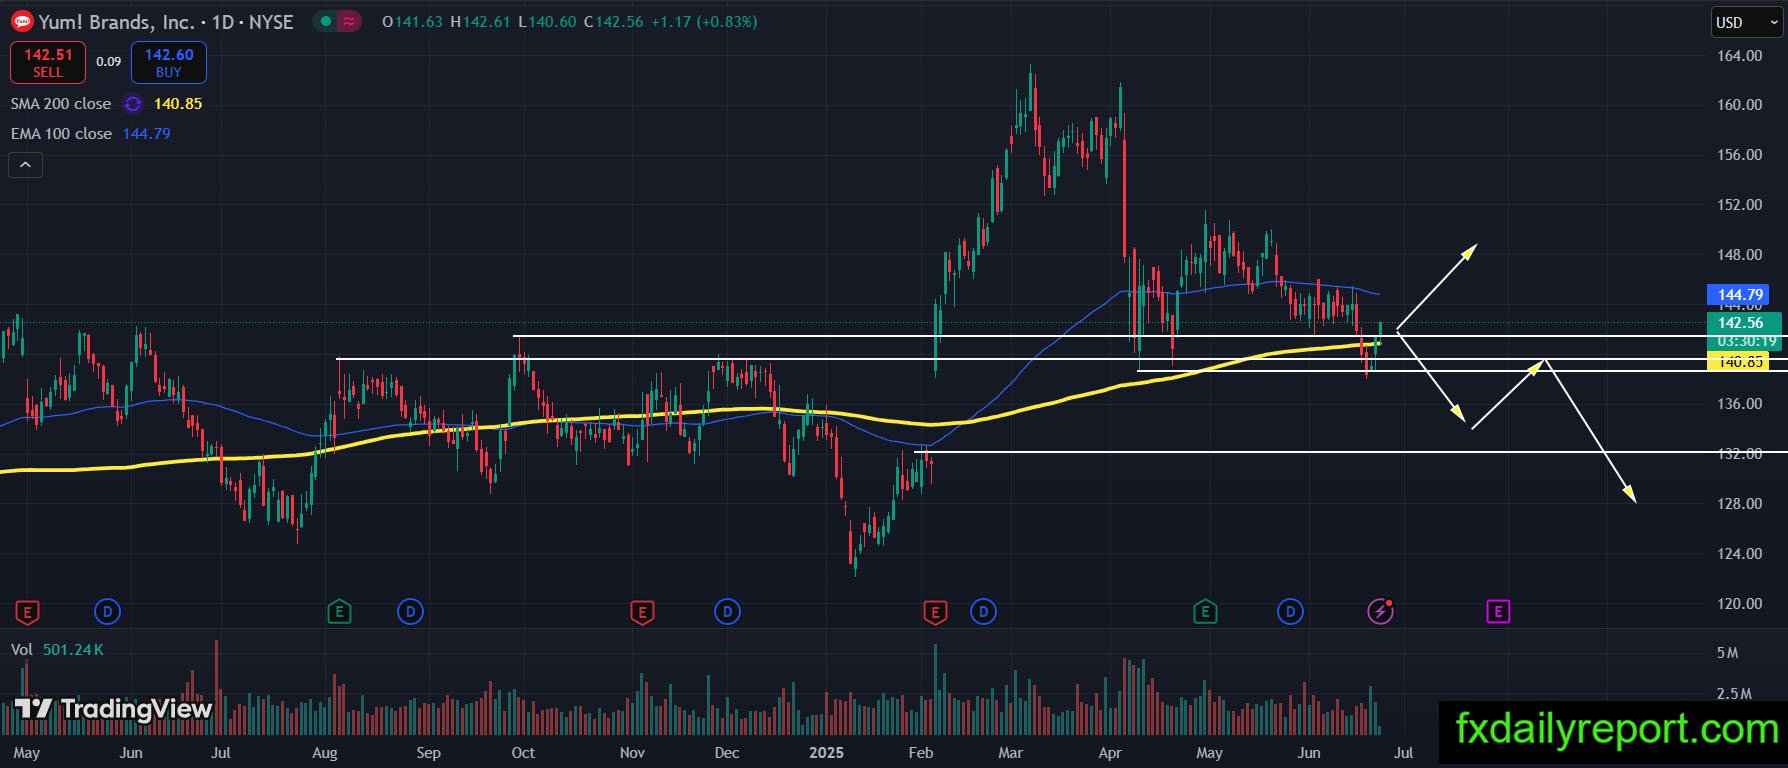Click the Nov label on time axis
1788x768 pixels.
[x=632, y=753]
